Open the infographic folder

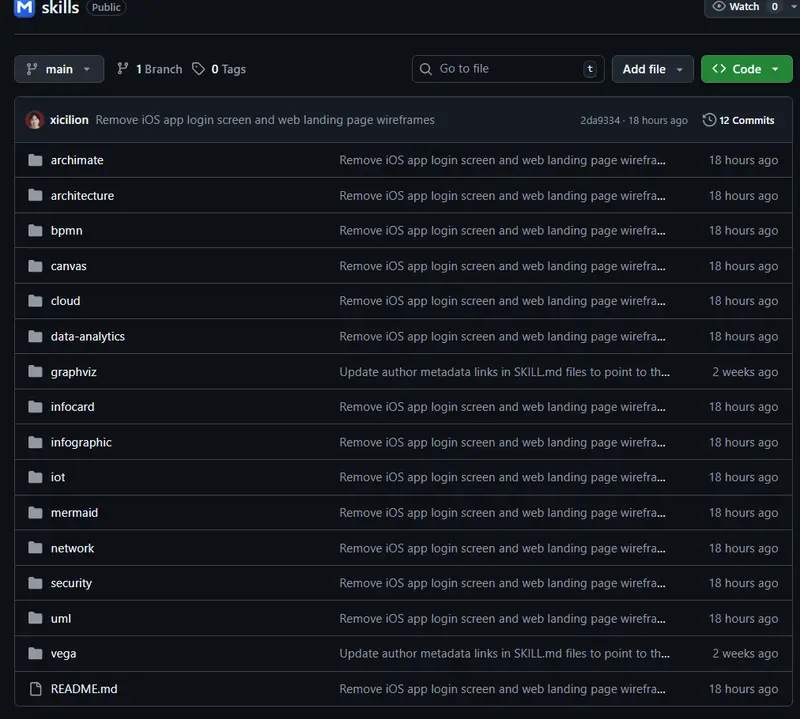coord(81,442)
